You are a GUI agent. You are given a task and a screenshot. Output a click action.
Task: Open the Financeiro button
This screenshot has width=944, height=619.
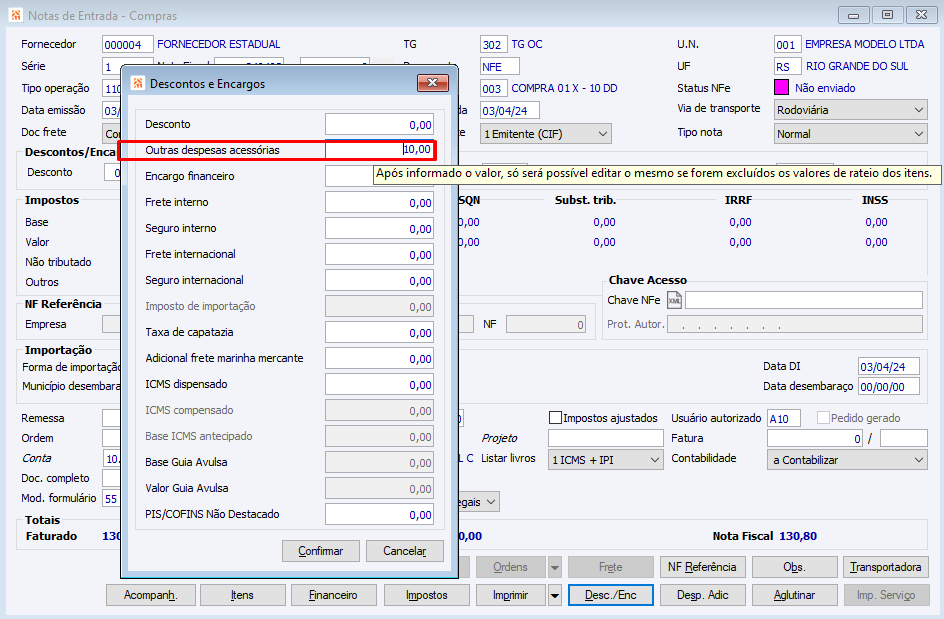tap(334, 595)
